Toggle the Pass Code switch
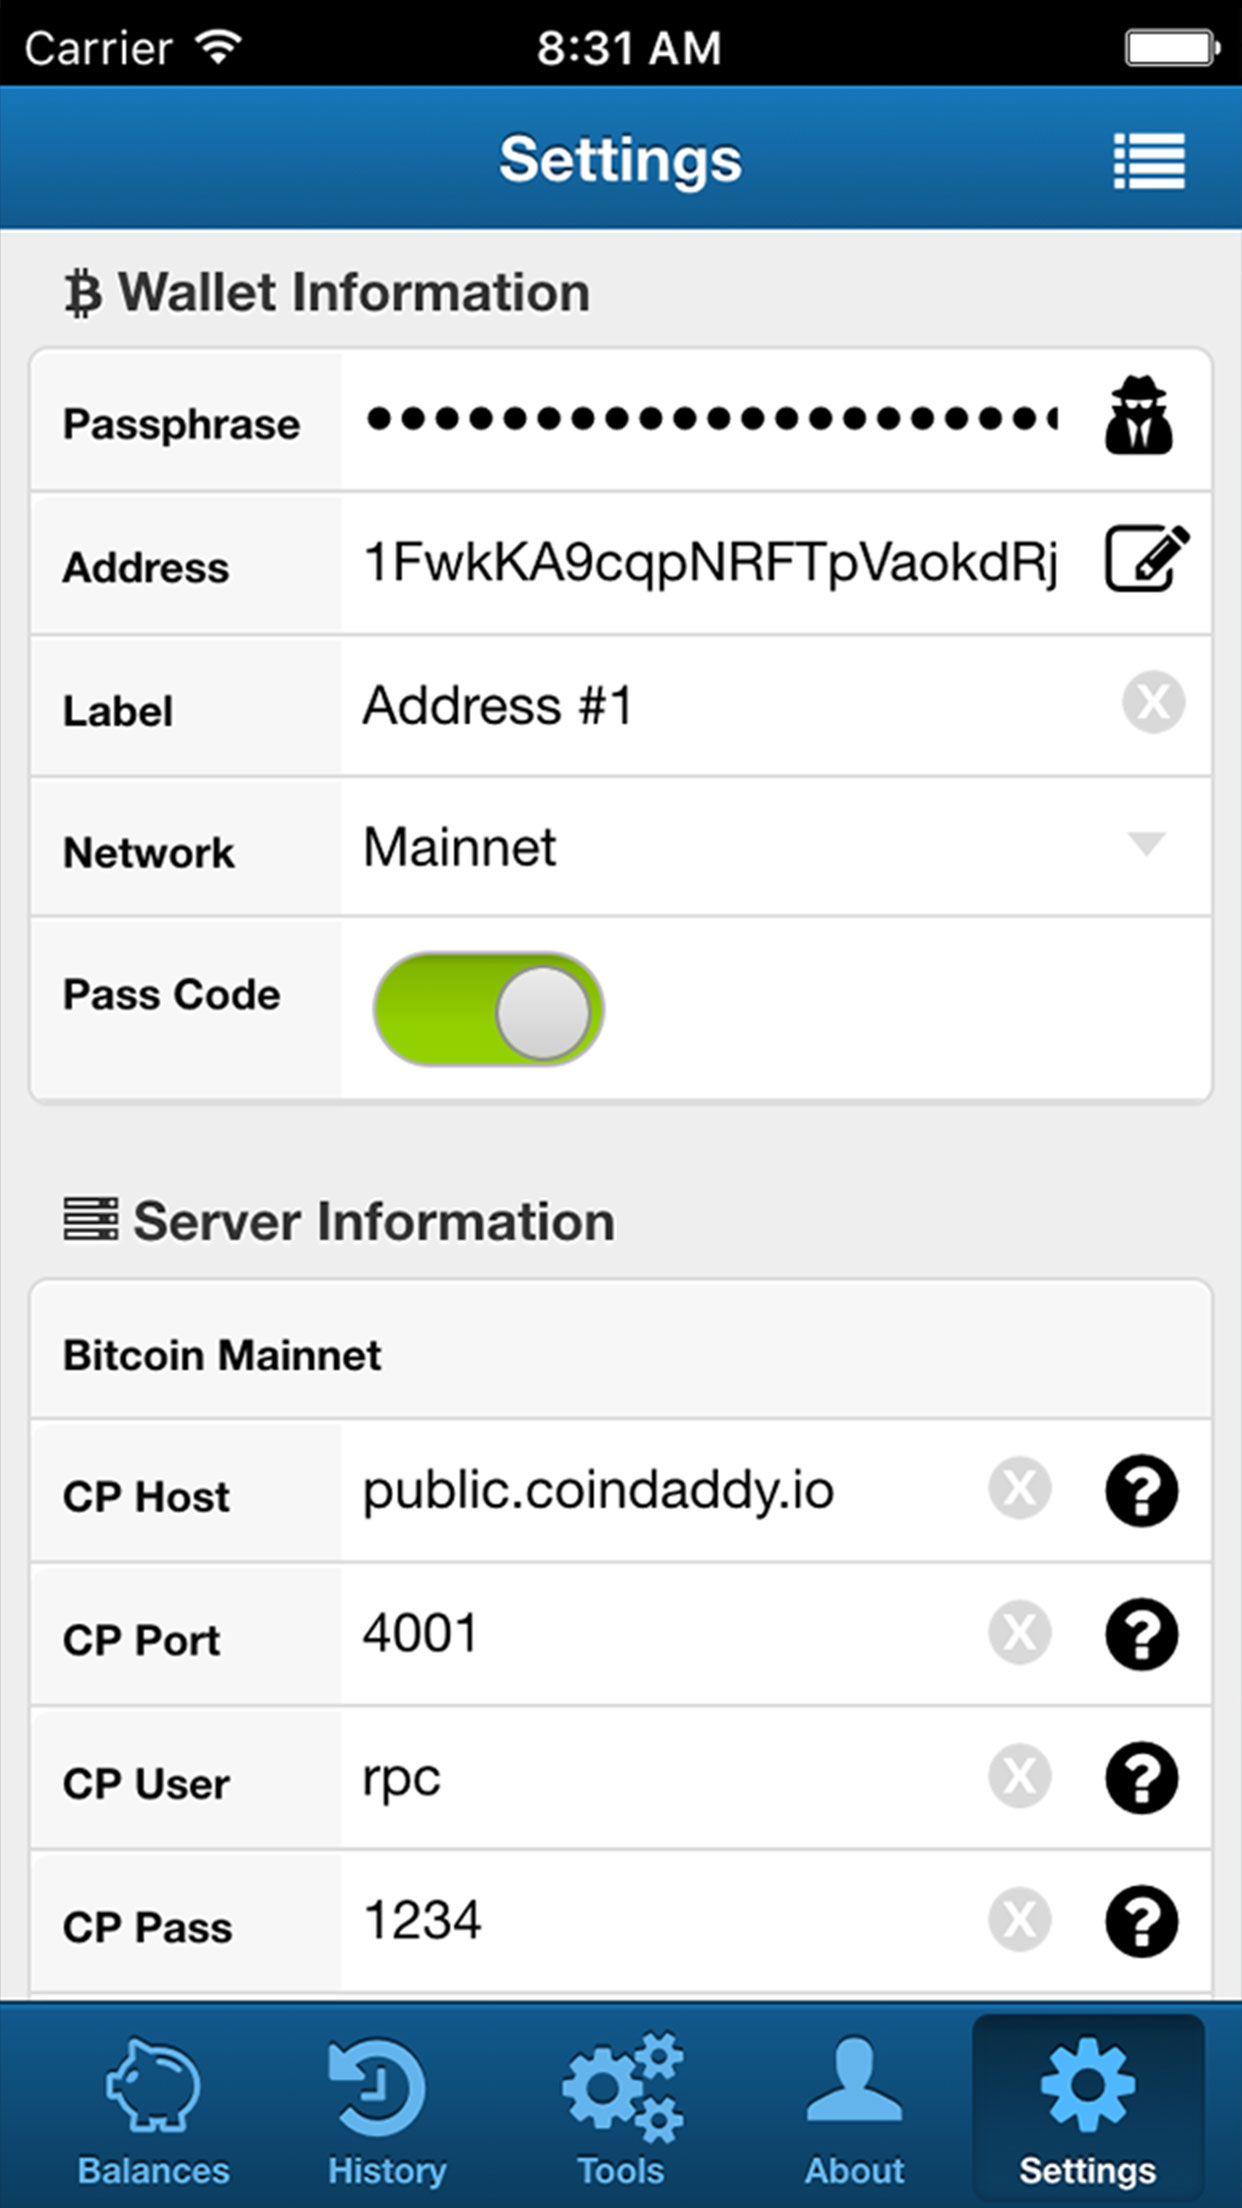 [488, 1008]
